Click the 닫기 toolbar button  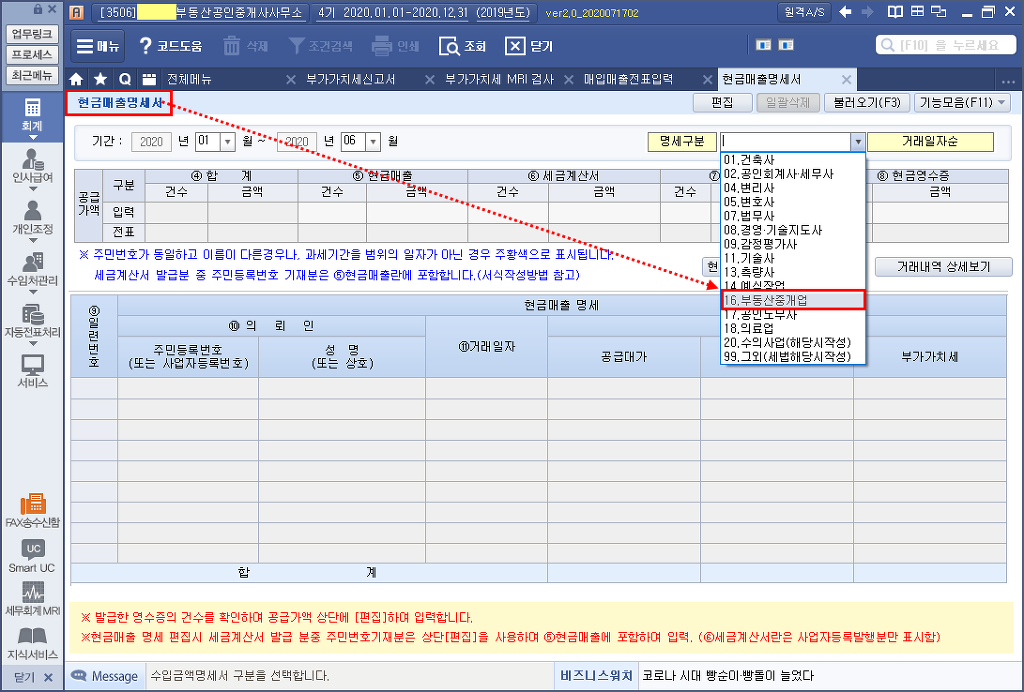tap(529, 46)
